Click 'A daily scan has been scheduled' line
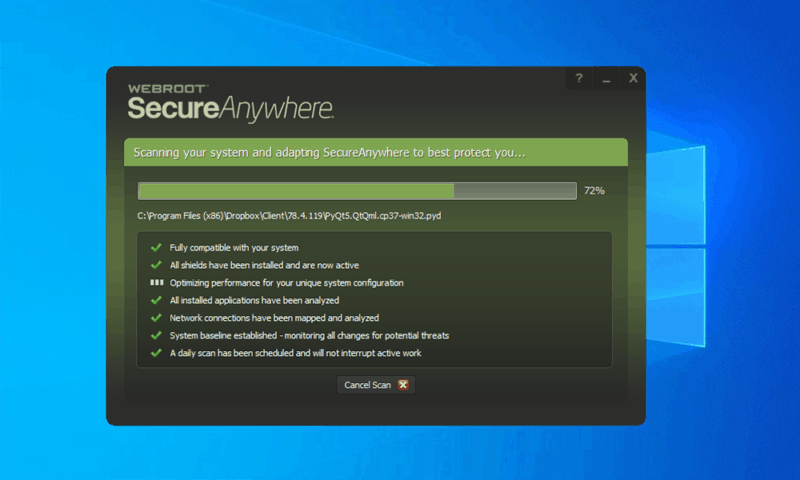This screenshot has height=480, width=800. [x=295, y=353]
